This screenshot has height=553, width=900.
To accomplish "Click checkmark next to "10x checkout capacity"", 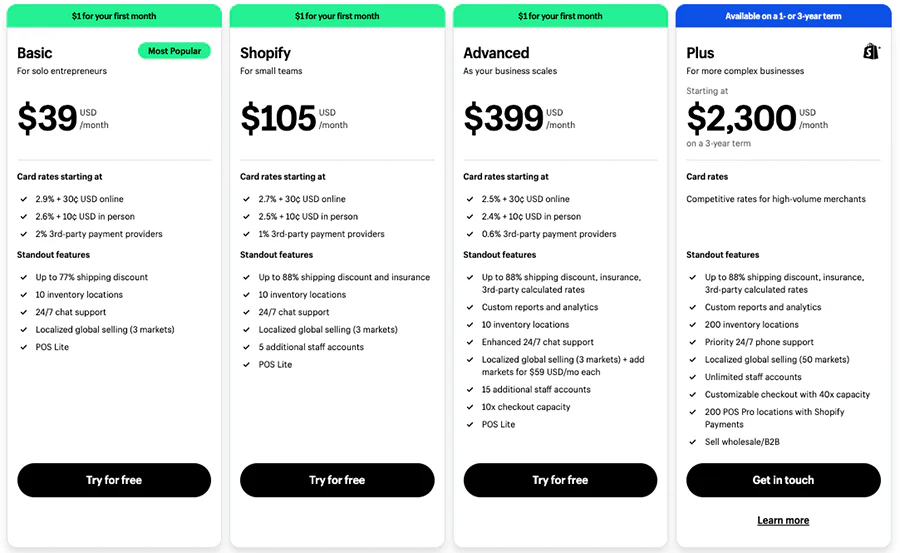I will click(x=468, y=407).
